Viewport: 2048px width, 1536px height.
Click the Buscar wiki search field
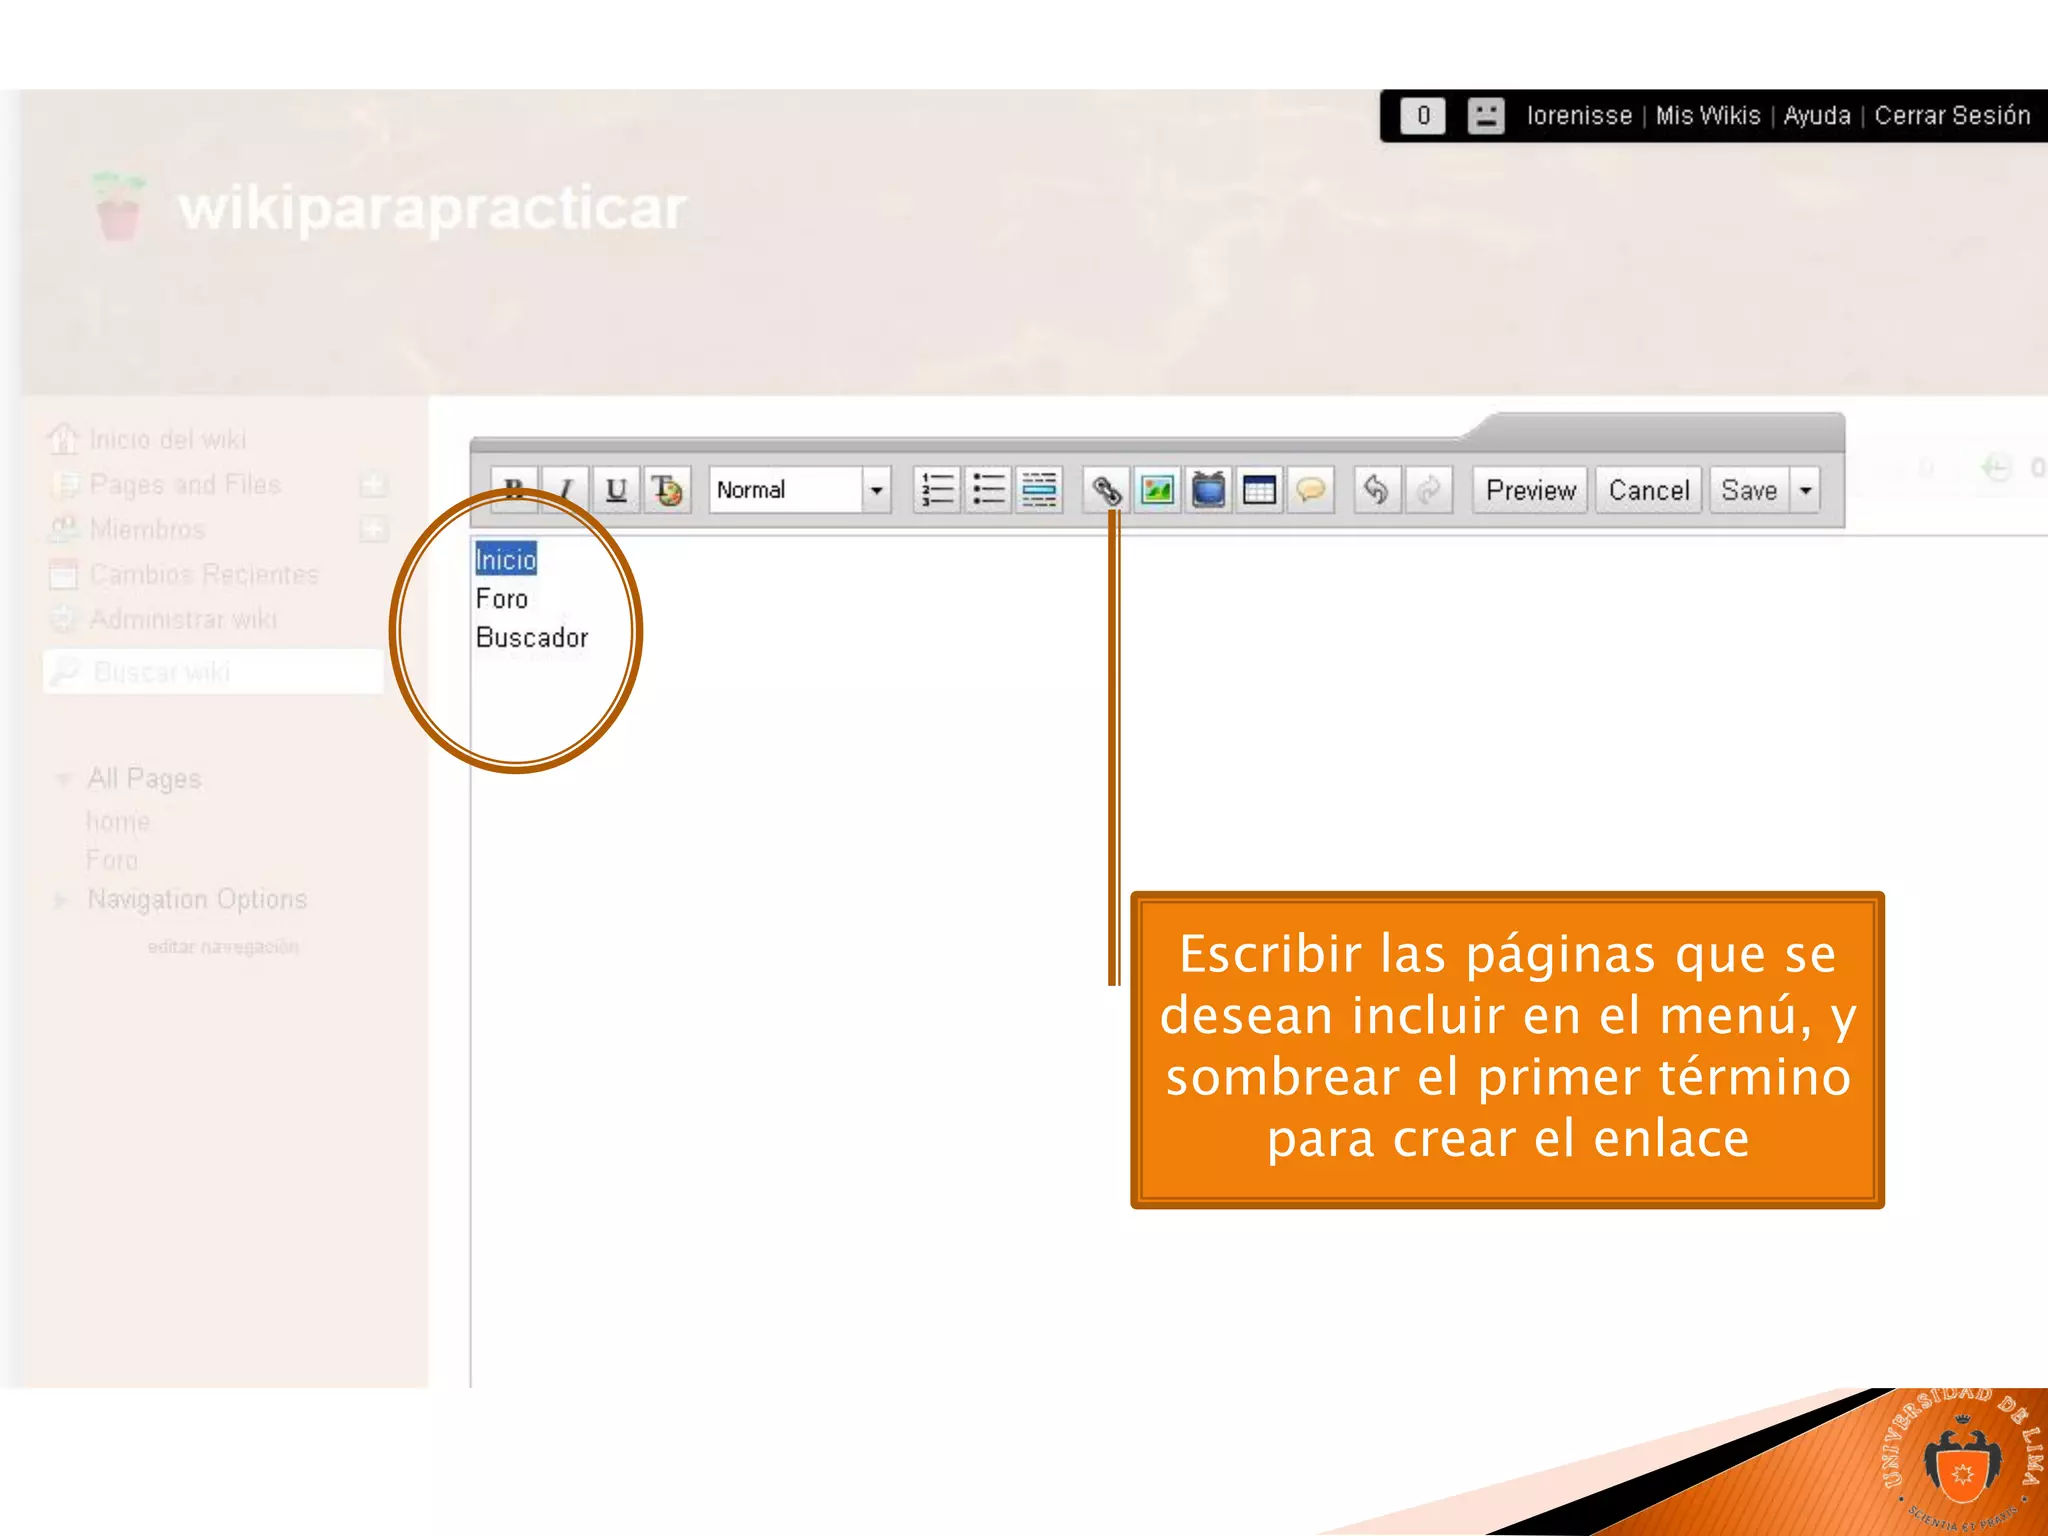pyautogui.click(x=213, y=671)
